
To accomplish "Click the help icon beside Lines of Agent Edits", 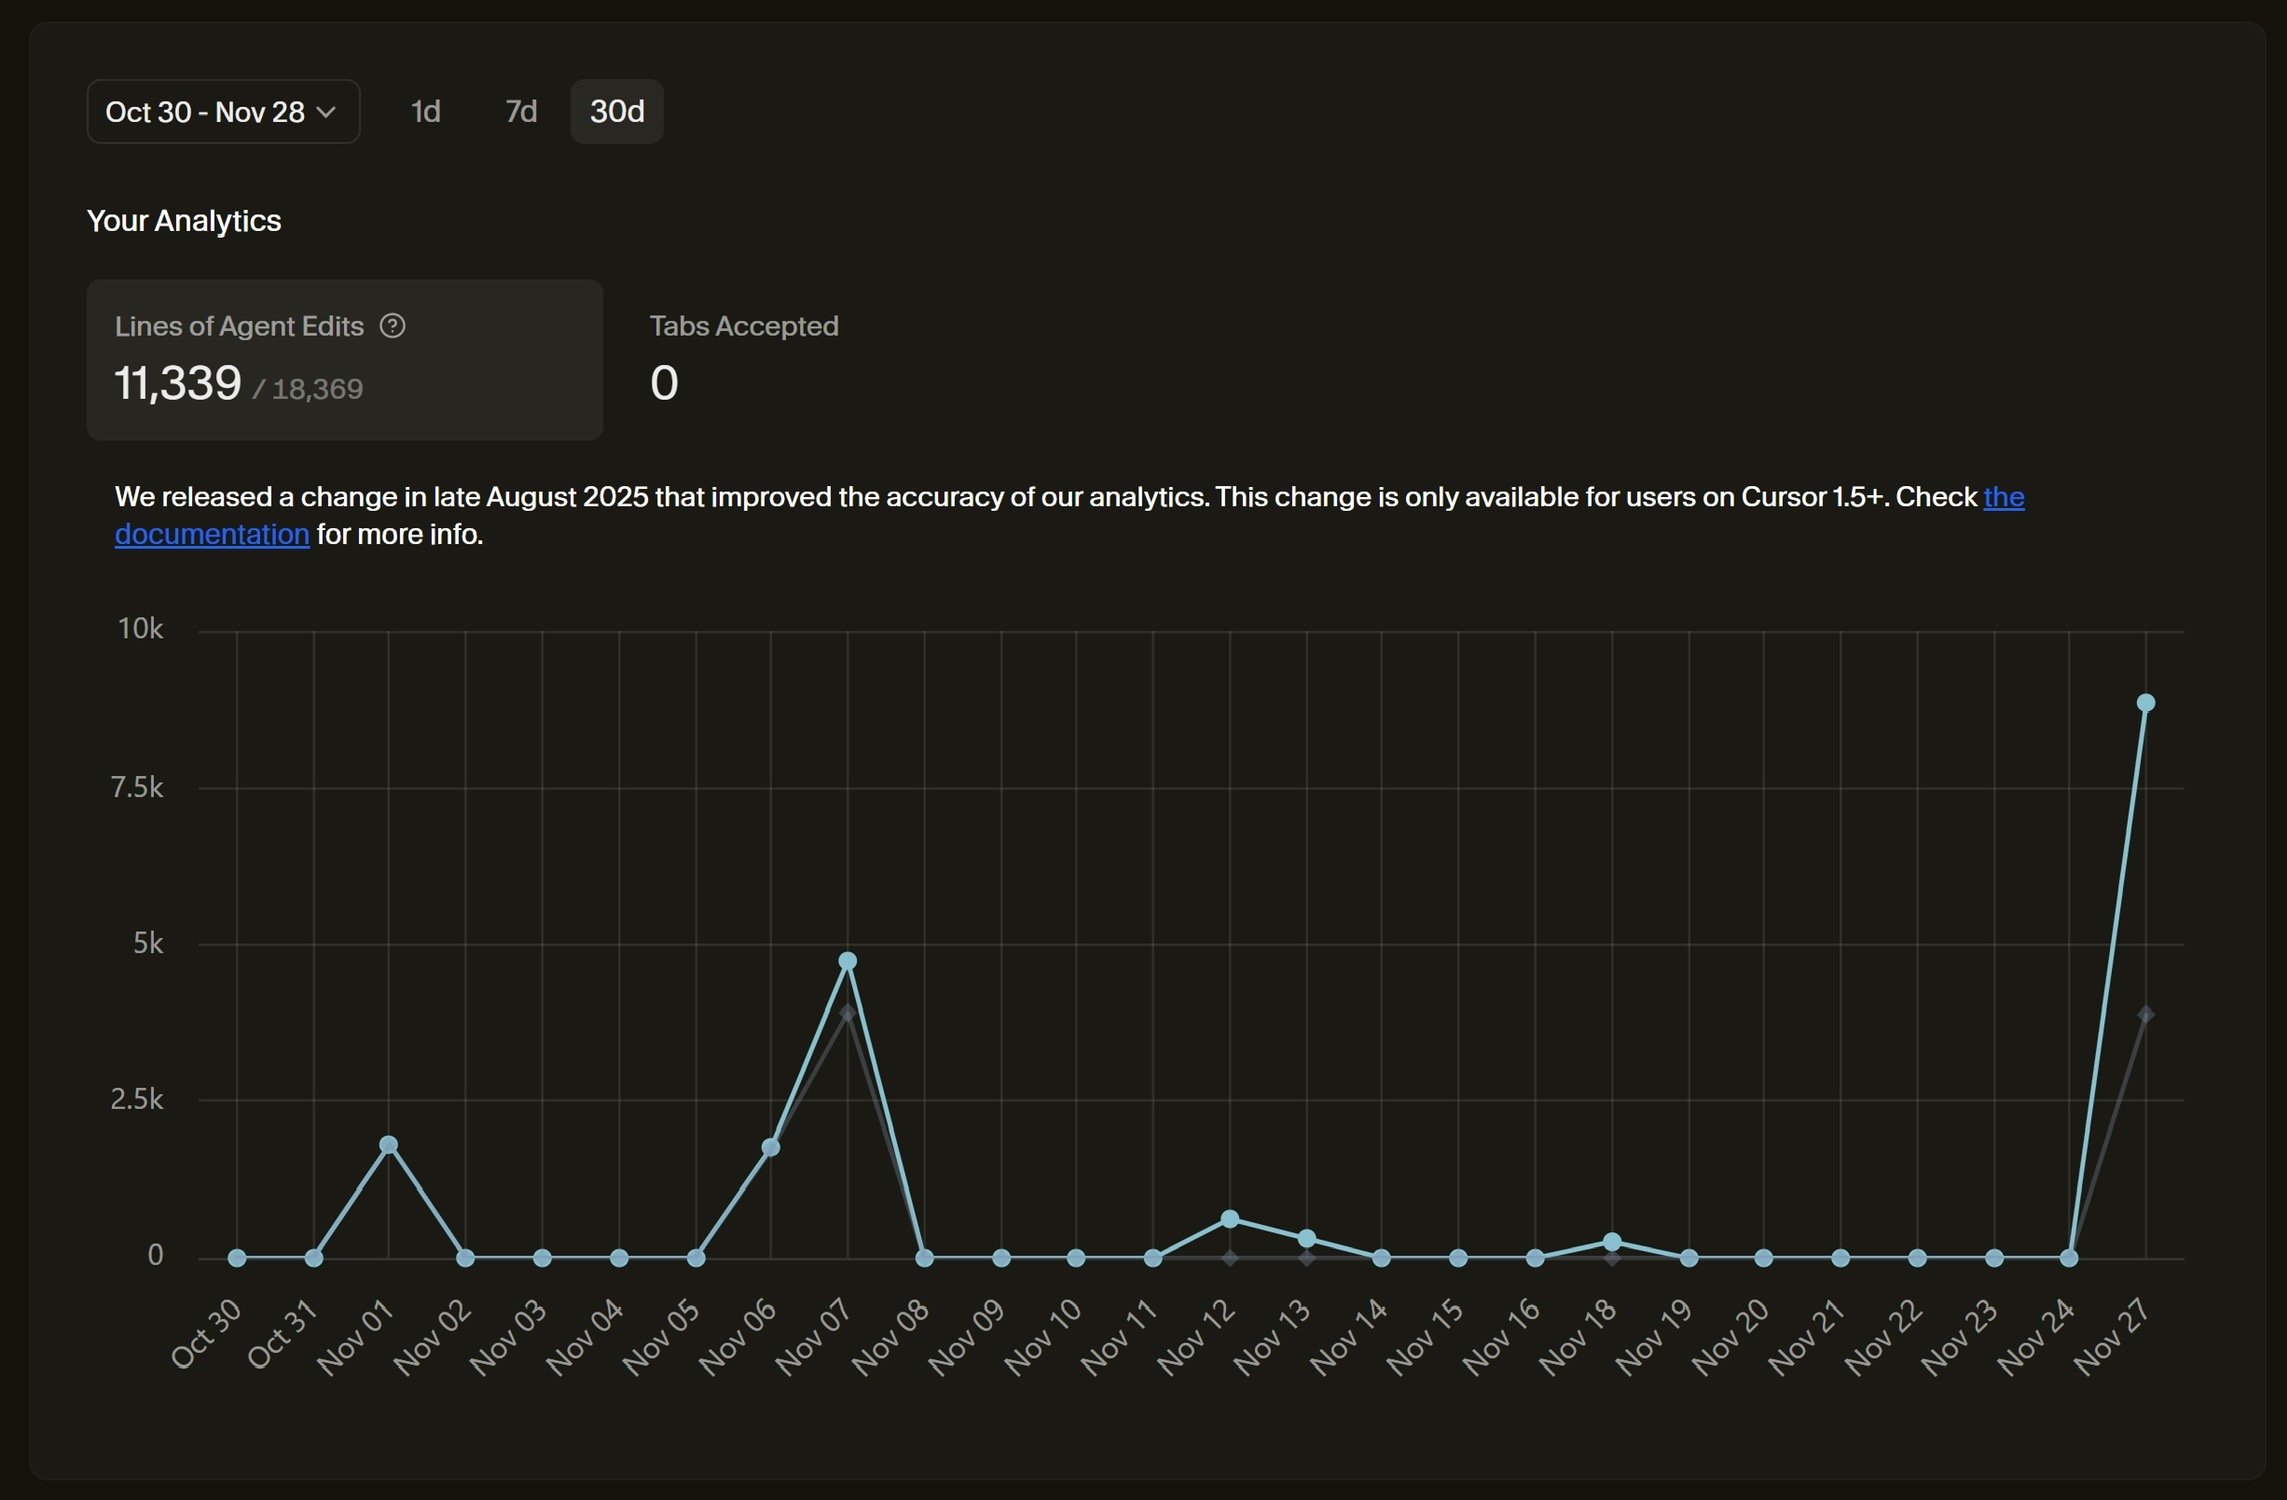I will tap(392, 326).
